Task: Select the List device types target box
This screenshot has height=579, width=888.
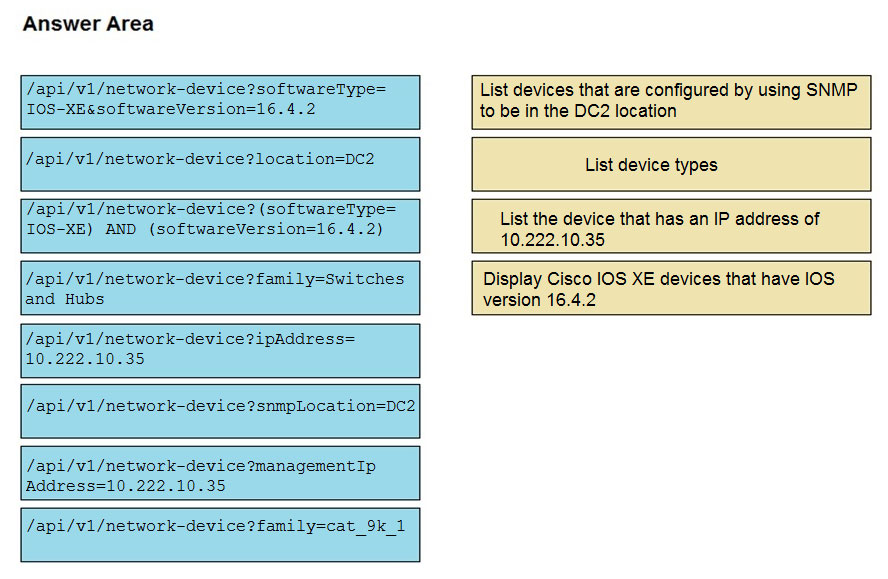Action: (671, 164)
